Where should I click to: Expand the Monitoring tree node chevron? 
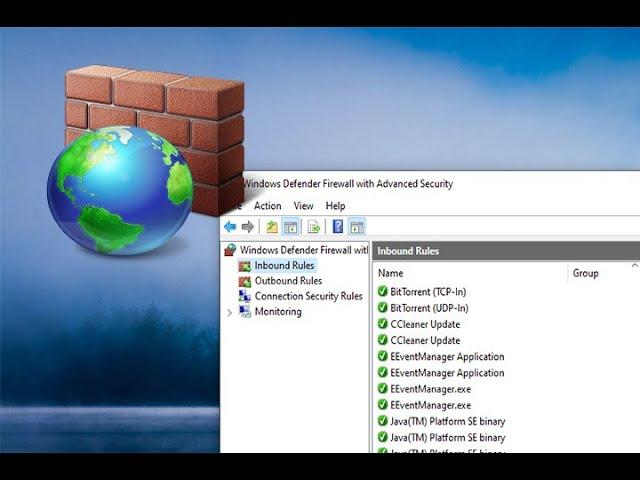(229, 313)
